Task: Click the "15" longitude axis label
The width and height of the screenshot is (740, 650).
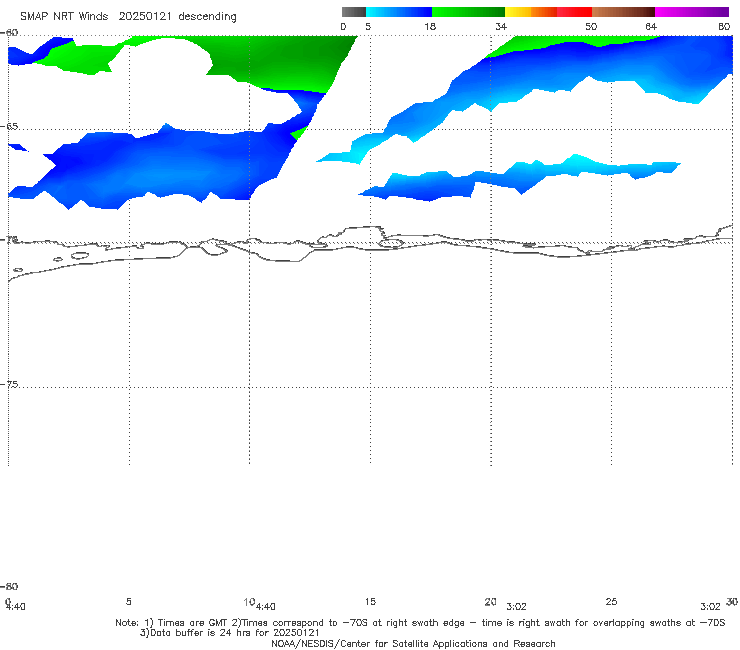Action: [x=370, y=601]
